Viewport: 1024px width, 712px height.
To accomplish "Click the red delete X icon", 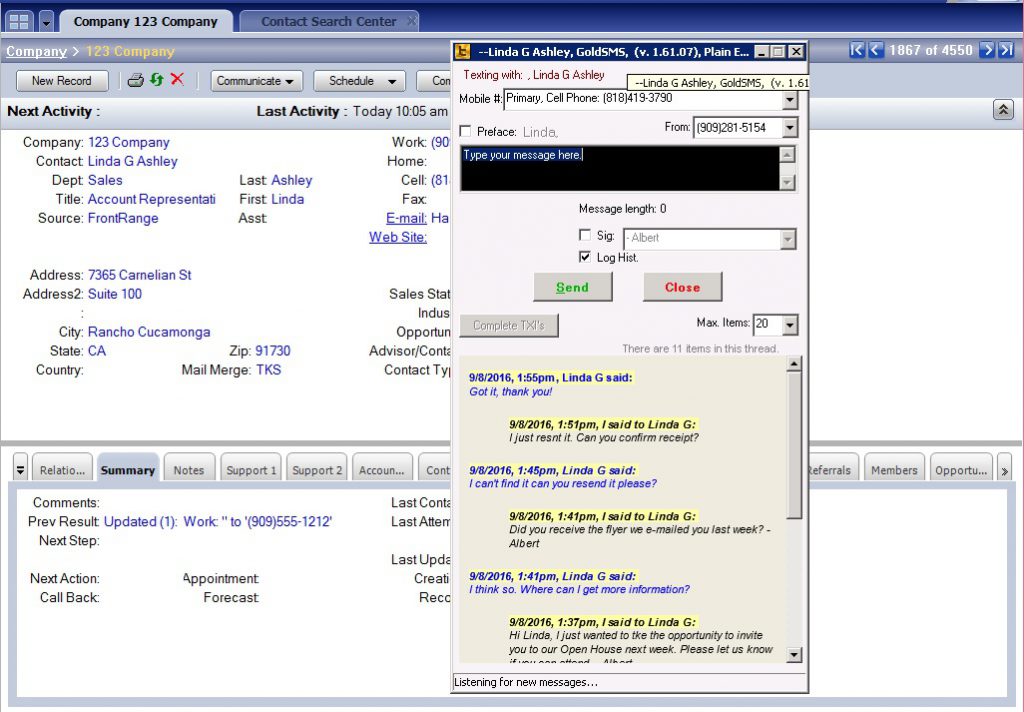I will 177,80.
